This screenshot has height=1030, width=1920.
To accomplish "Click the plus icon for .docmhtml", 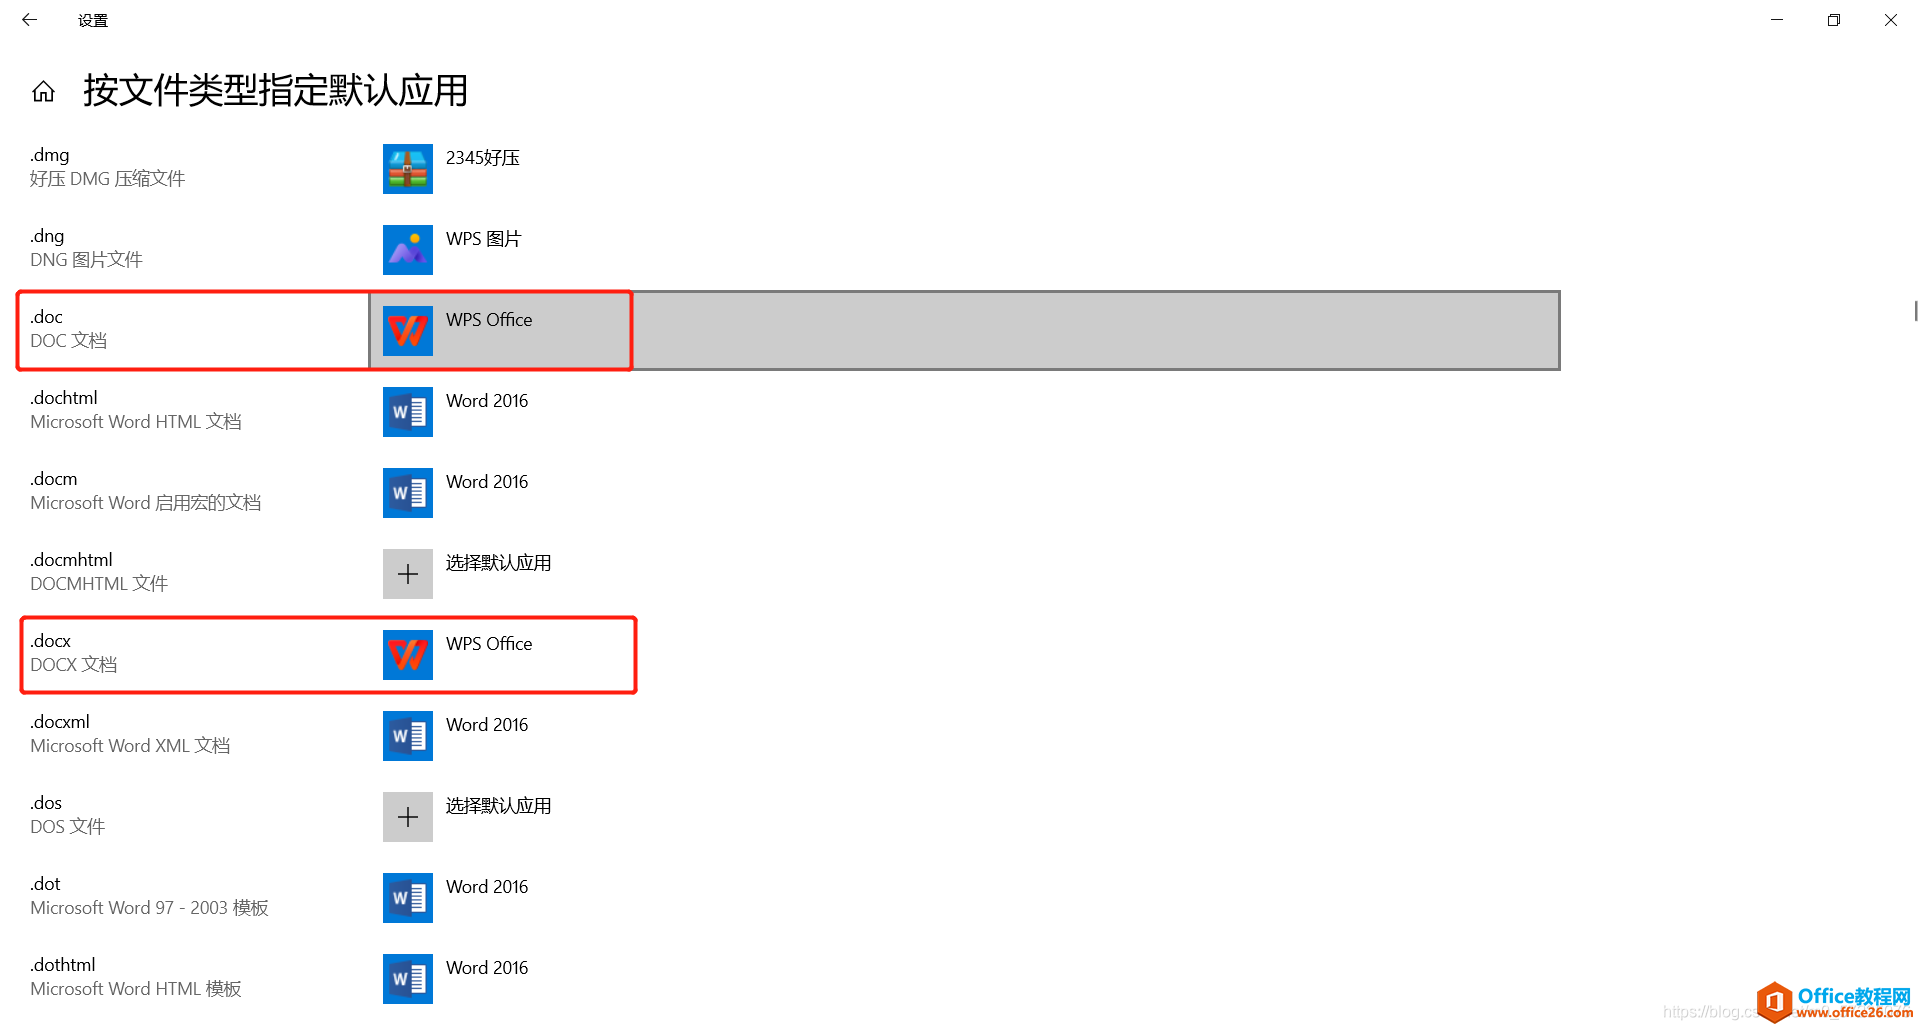I will point(408,574).
